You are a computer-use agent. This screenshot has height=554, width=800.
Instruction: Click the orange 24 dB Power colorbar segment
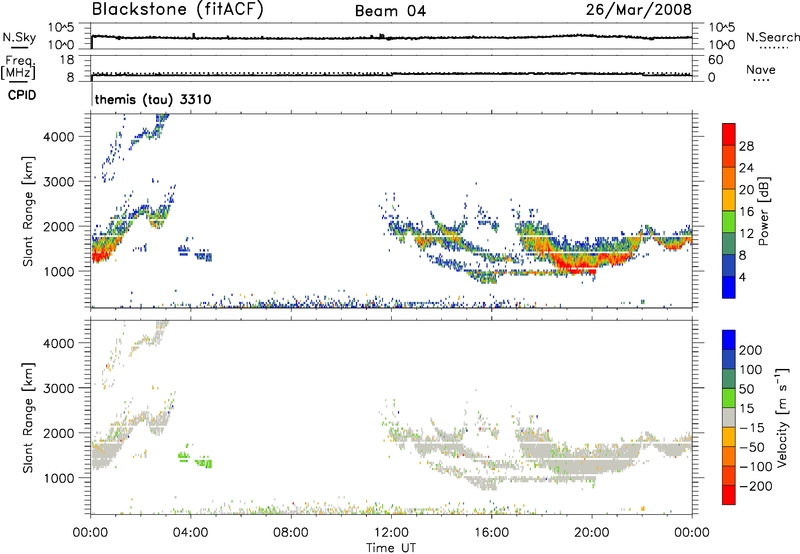coord(729,178)
